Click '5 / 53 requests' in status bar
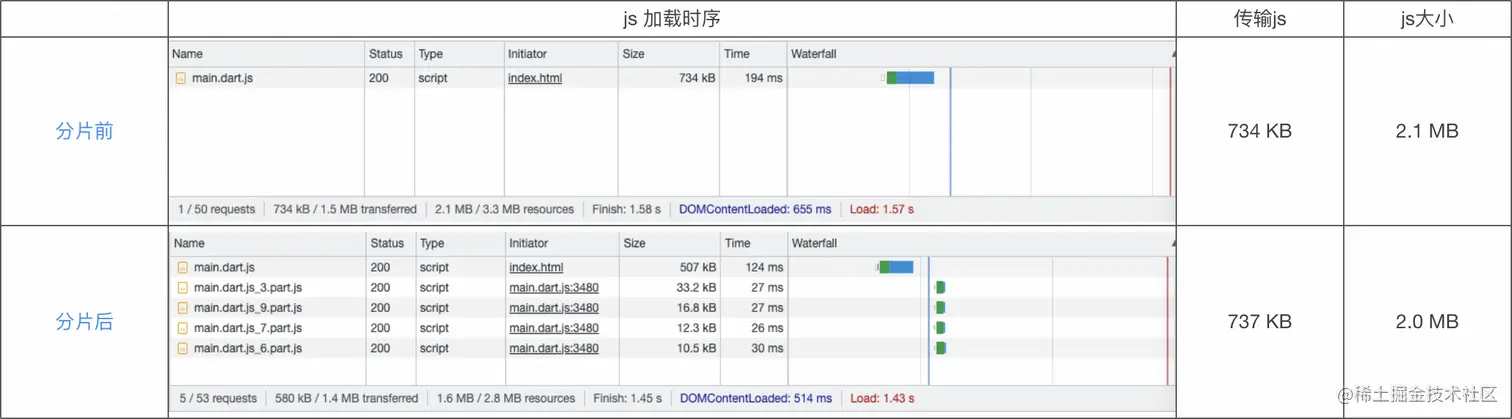 pyautogui.click(x=217, y=398)
